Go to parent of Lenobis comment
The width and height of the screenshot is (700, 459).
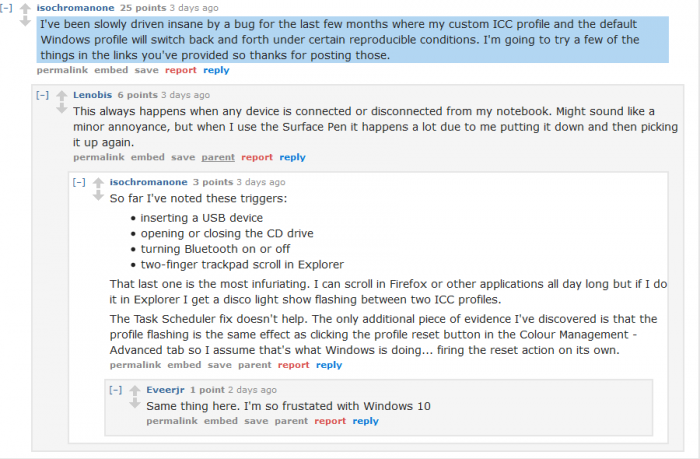point(218,157)
